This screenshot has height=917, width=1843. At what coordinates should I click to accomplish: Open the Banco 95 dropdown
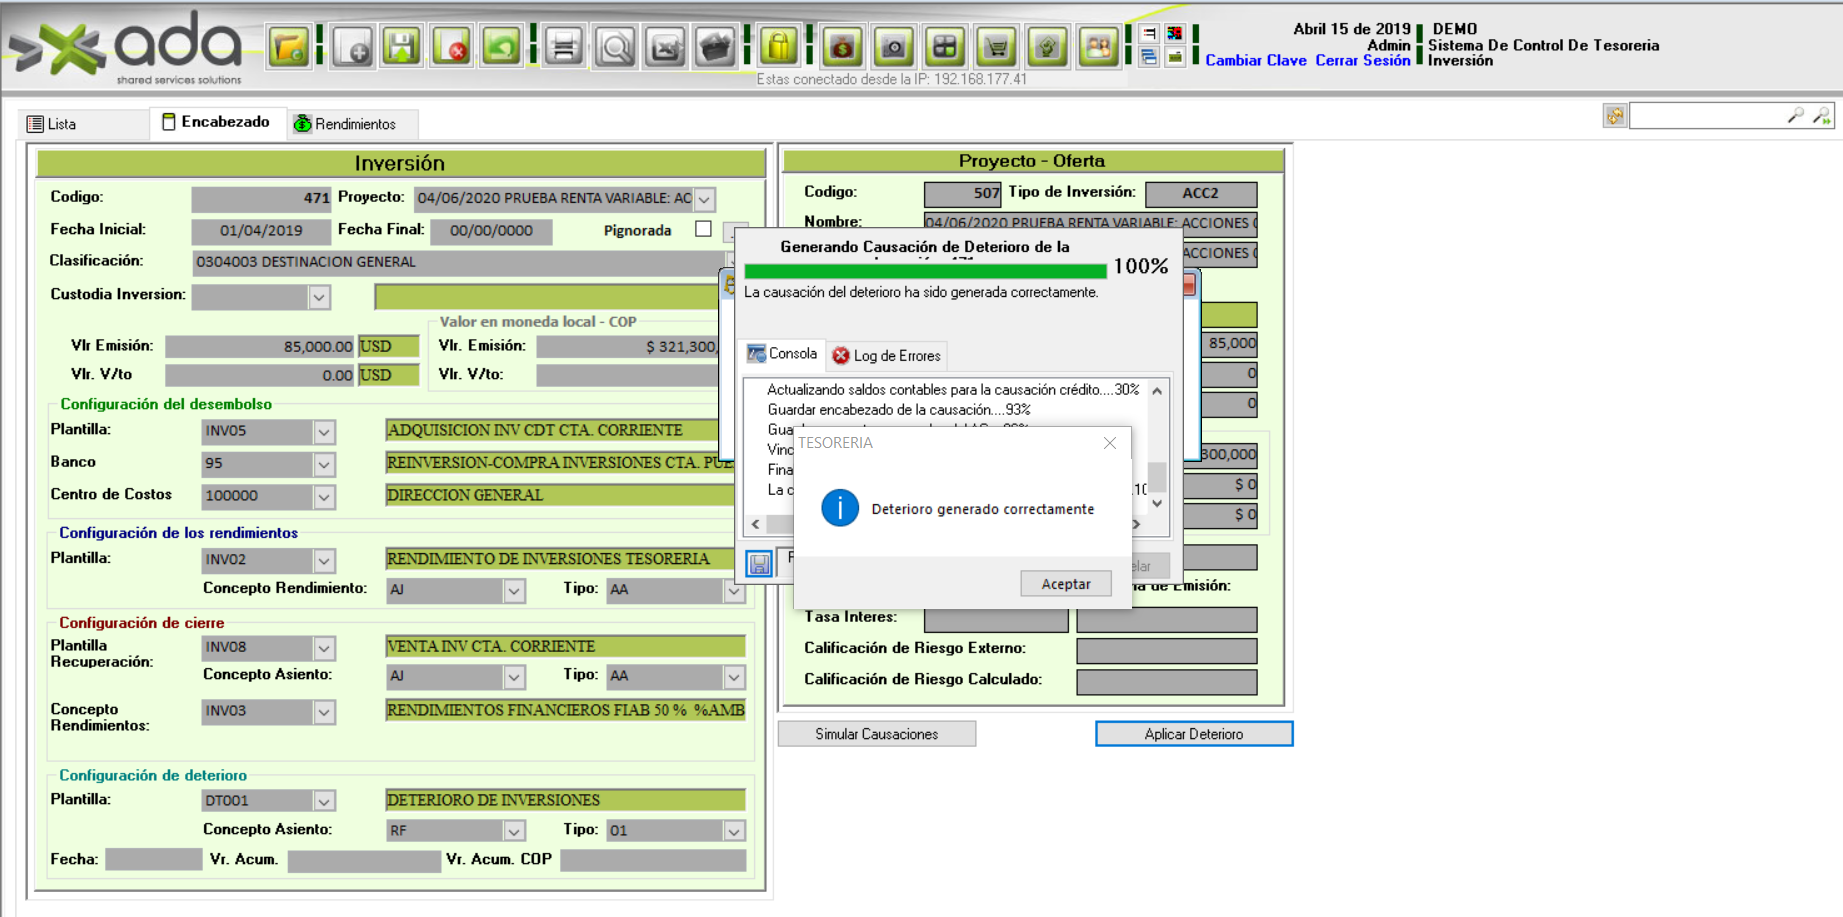tap(324, 464)
